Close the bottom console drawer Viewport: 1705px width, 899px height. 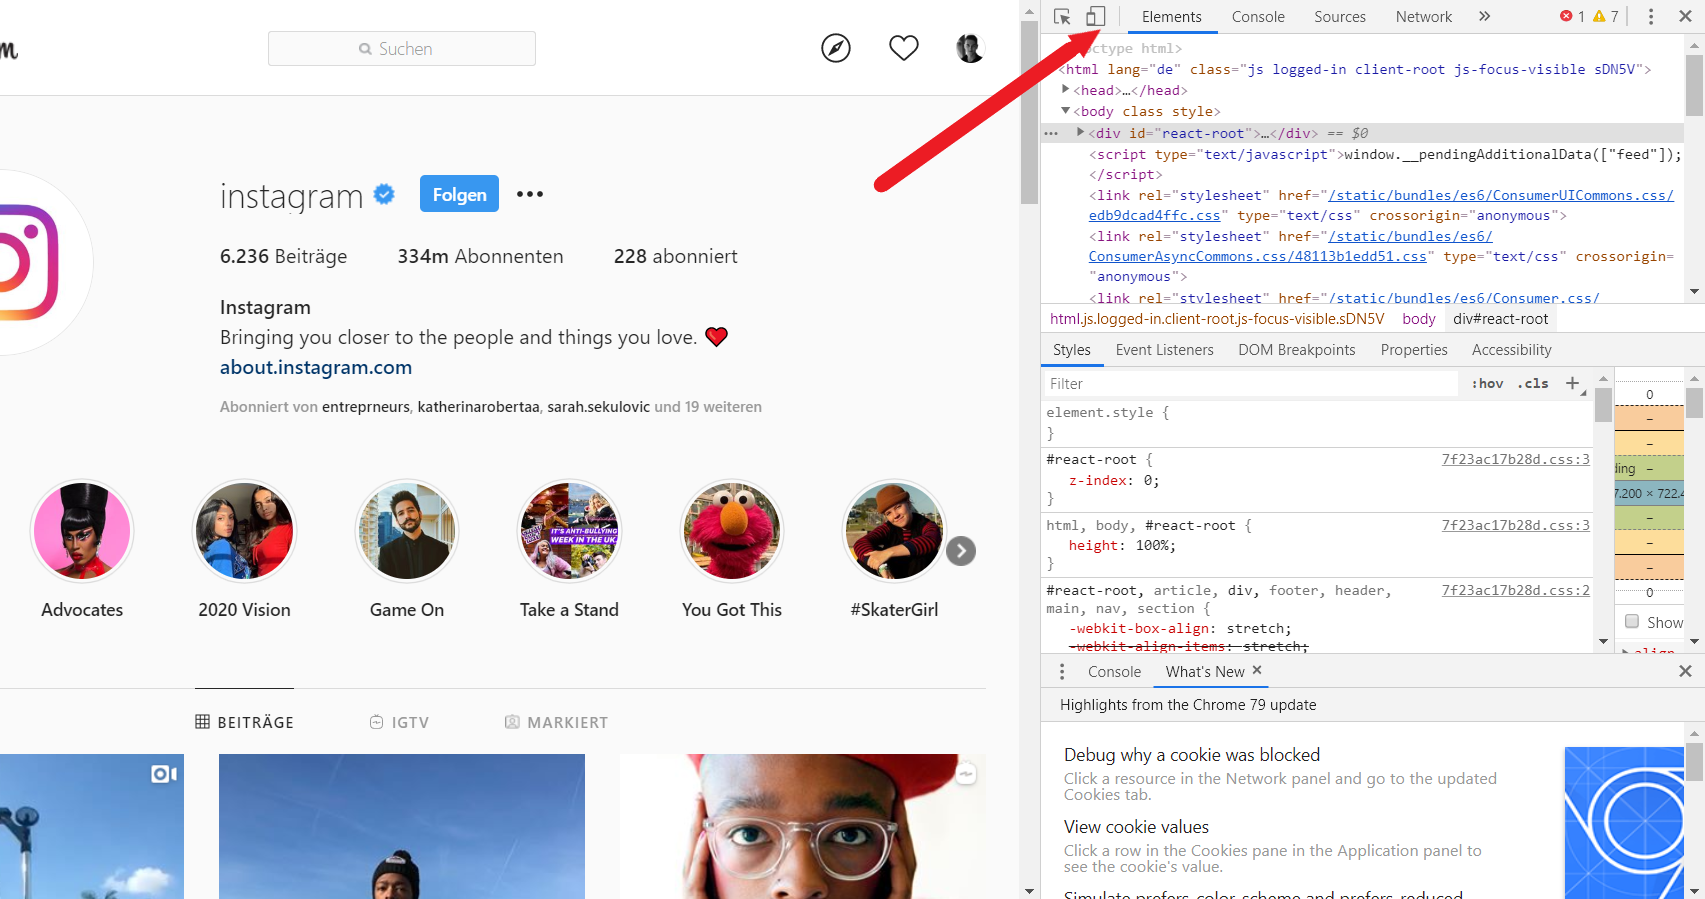click(1685, 672)
